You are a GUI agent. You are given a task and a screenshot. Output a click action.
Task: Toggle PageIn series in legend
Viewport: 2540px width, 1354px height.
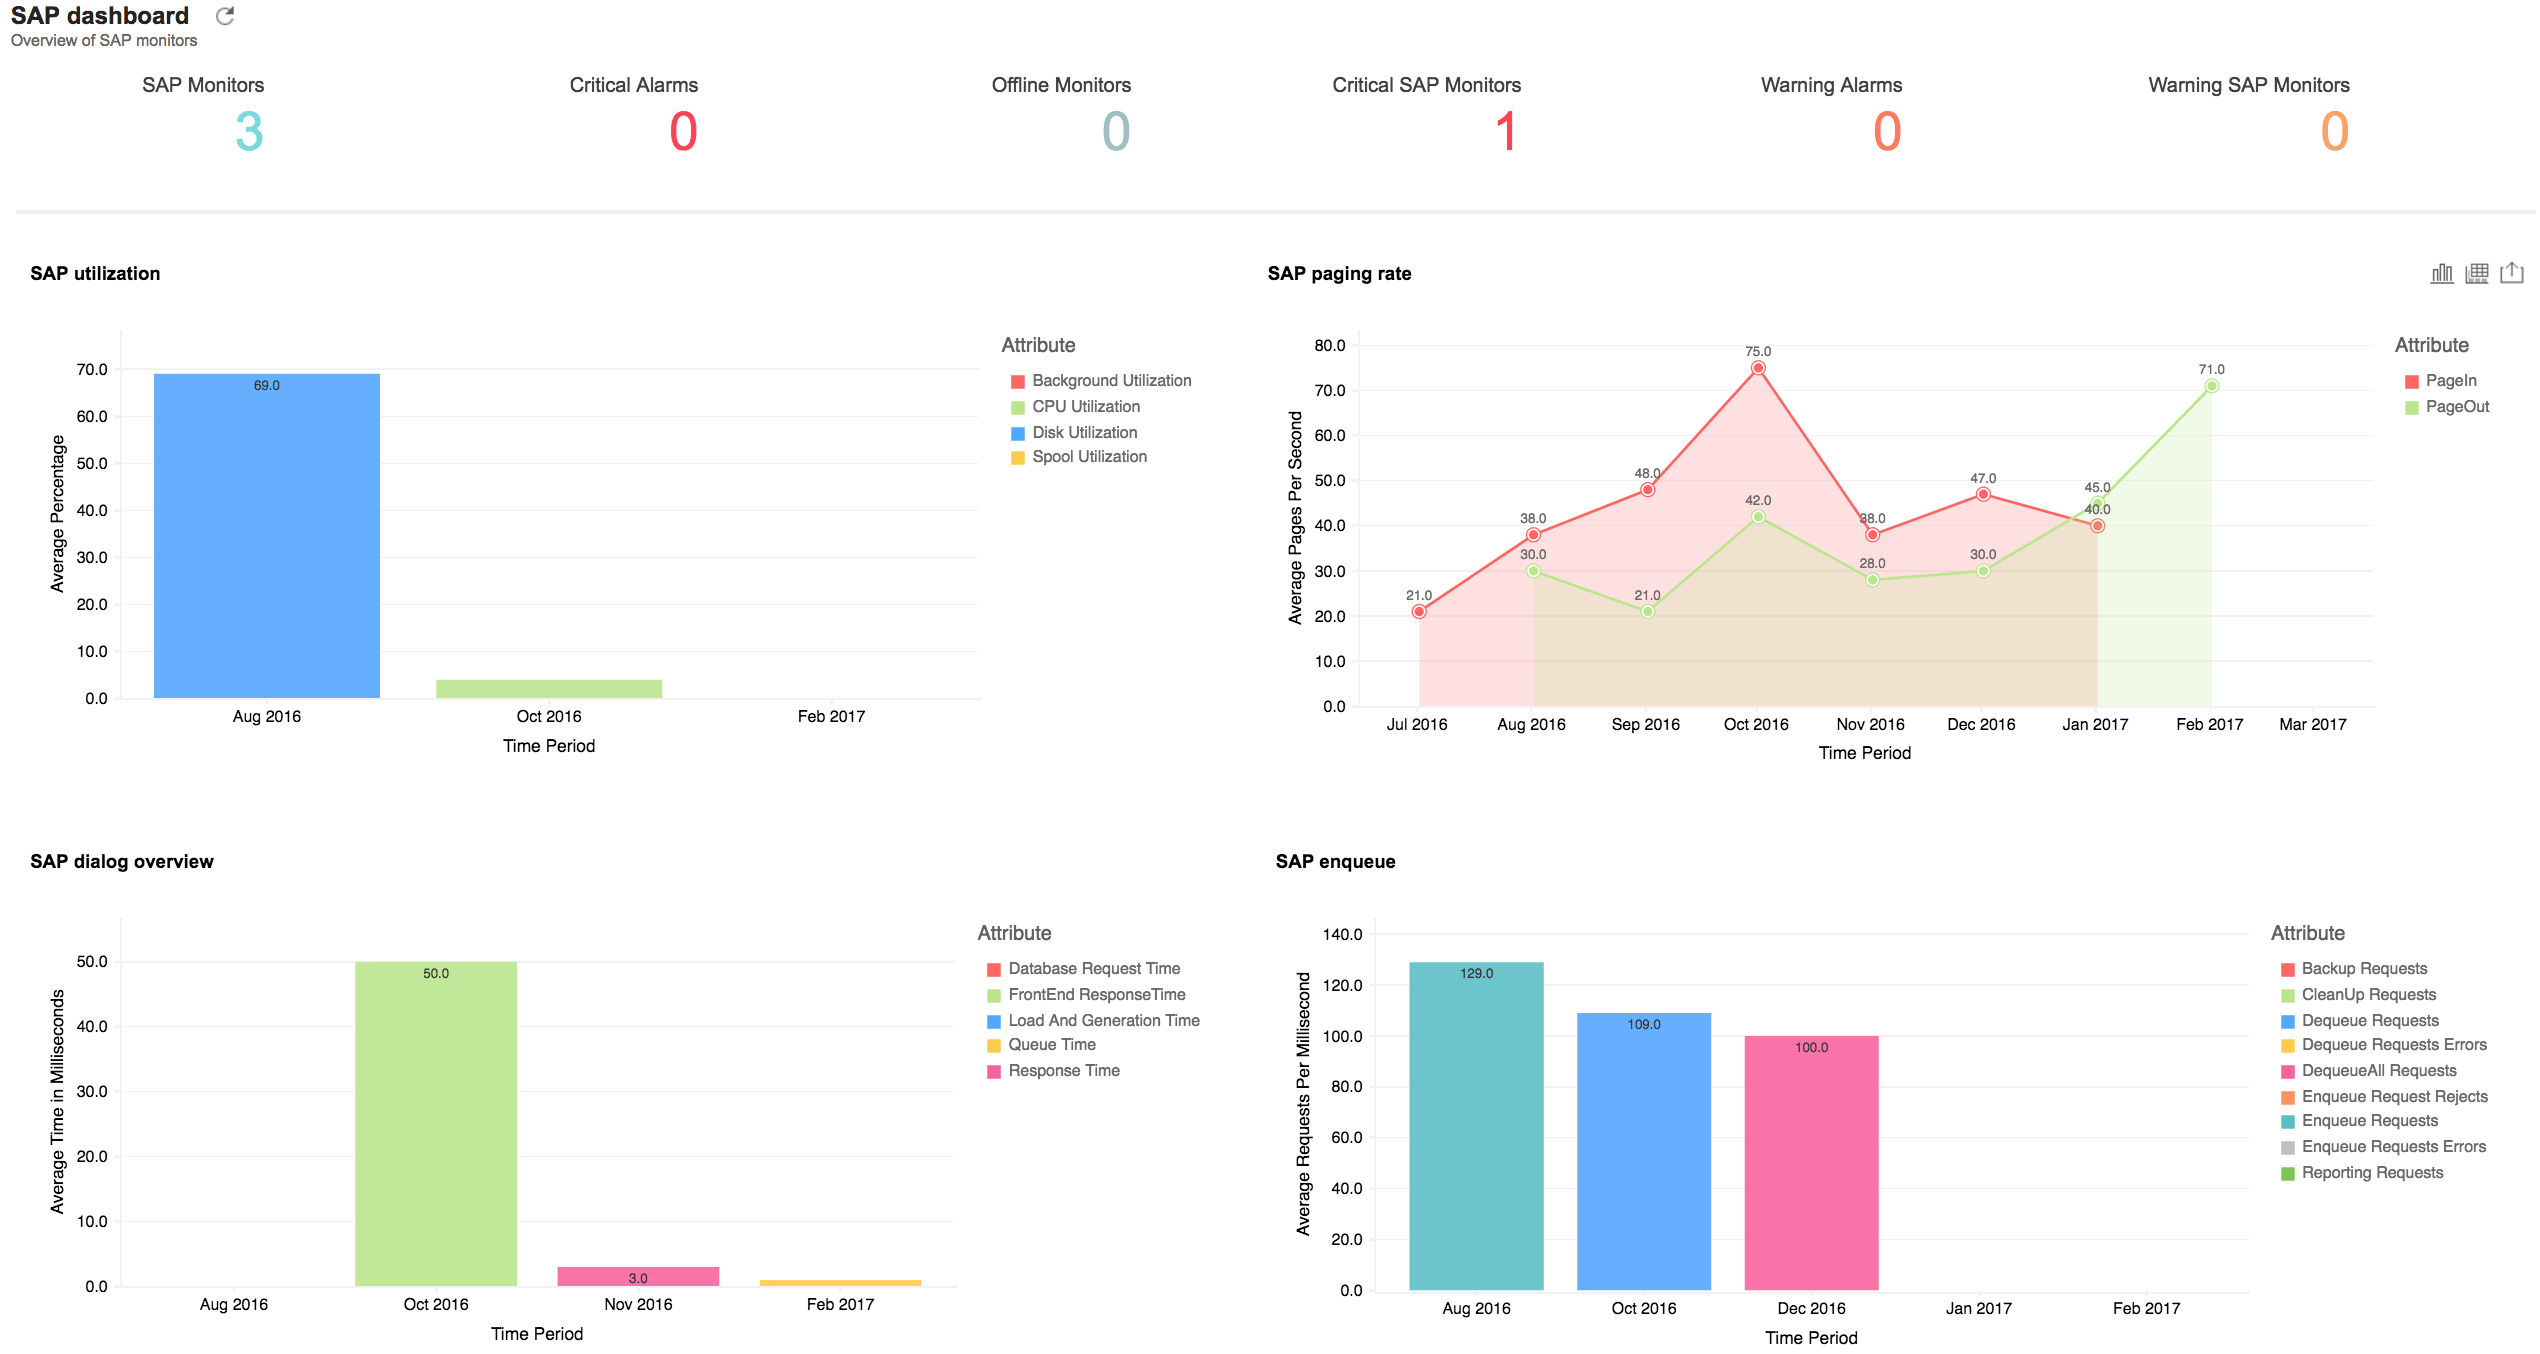2450,381
